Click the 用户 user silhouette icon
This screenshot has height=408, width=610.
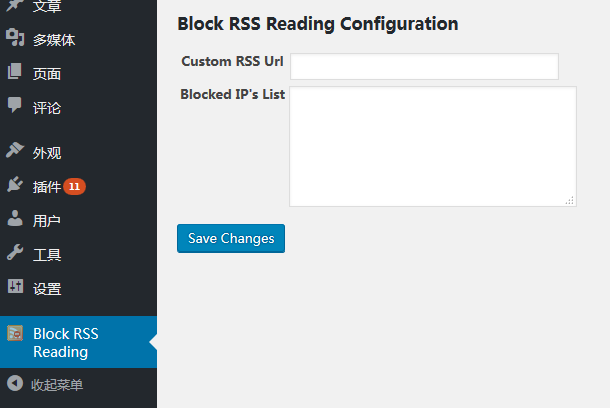[x=15, y=220]
